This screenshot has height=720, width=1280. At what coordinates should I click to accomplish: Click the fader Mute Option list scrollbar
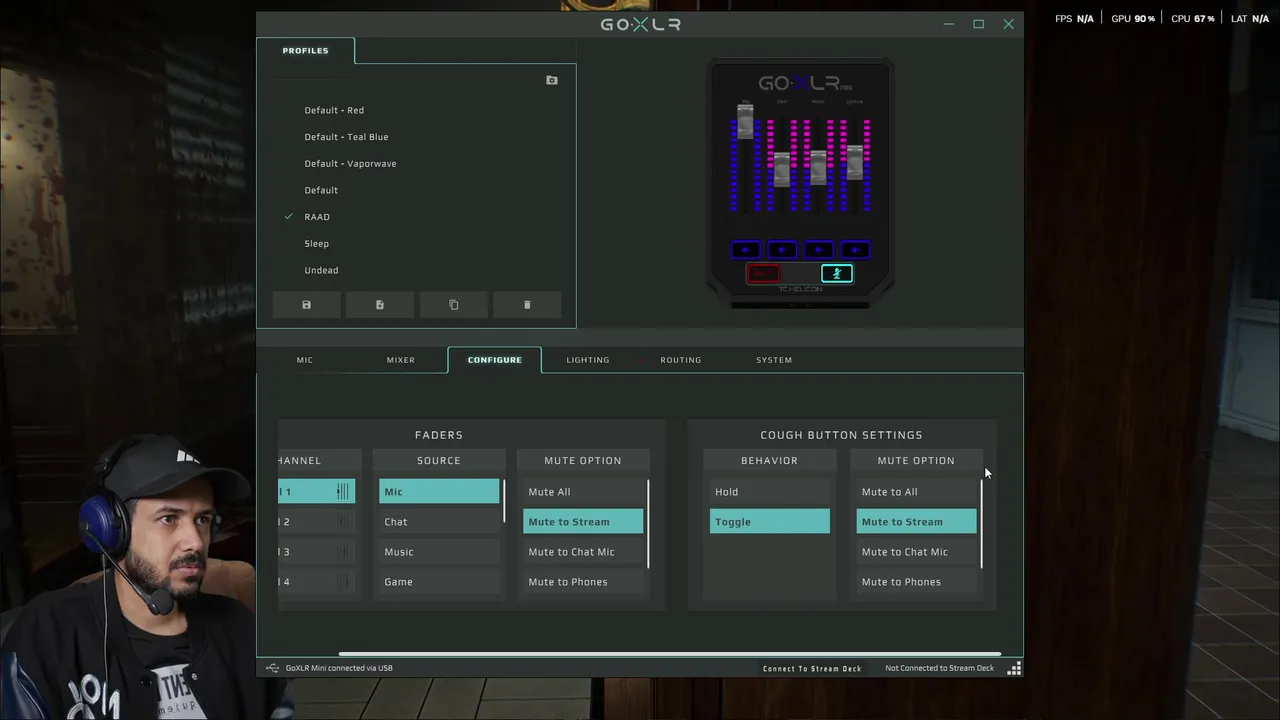(648, 524)
